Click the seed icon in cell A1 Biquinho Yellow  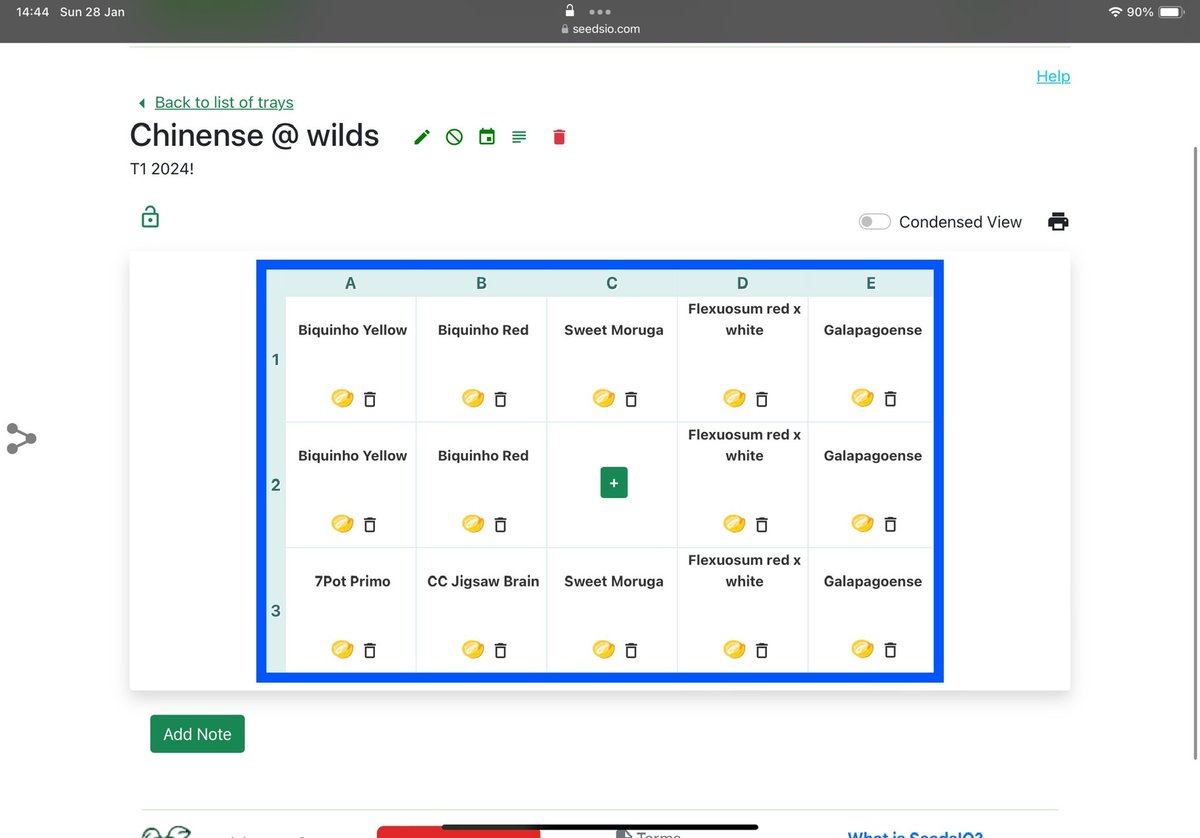click(x=342, y=398)
